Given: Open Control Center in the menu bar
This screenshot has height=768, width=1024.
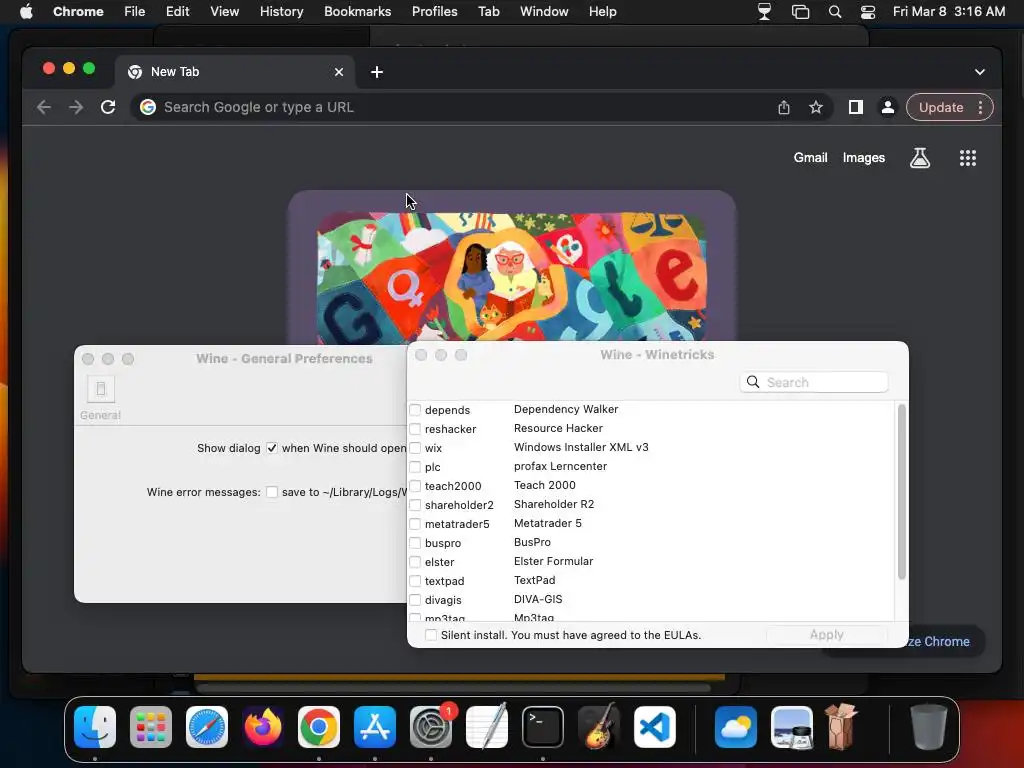Looking at the screenshot, I should [x=867, y=12].
